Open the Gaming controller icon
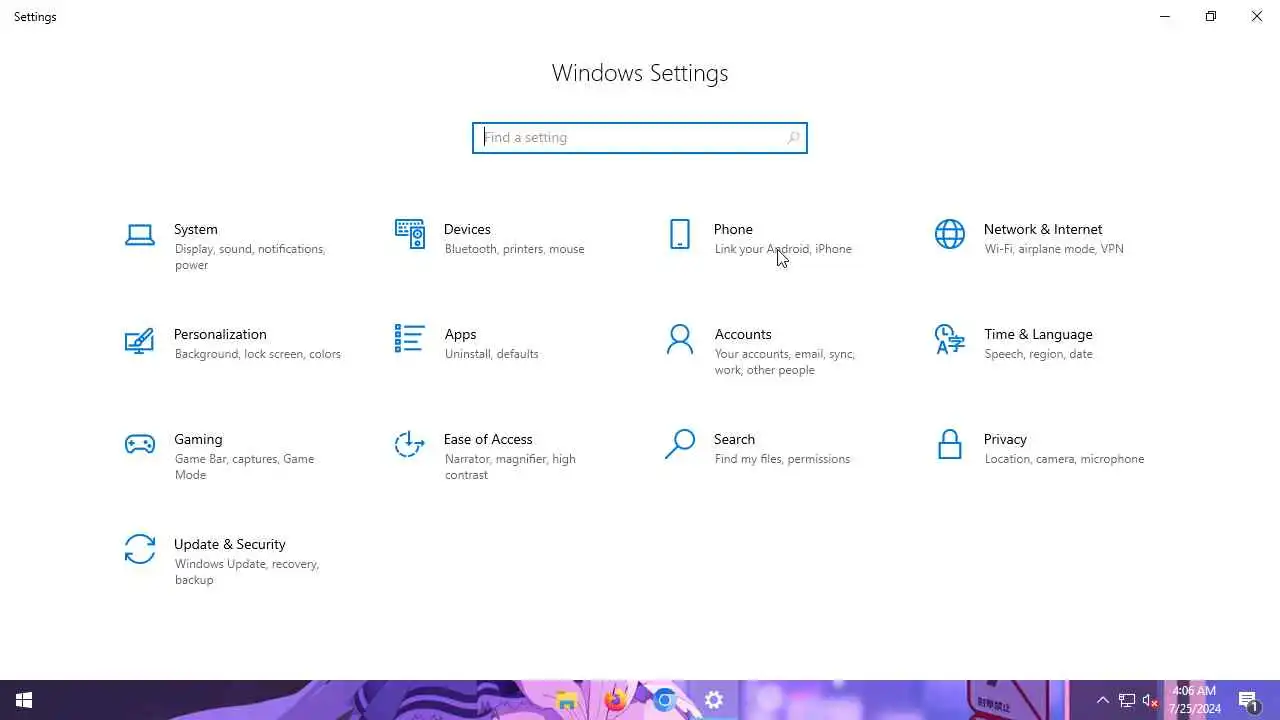The width and height of the screenshot is (1280, 720). tap(140, 444)
